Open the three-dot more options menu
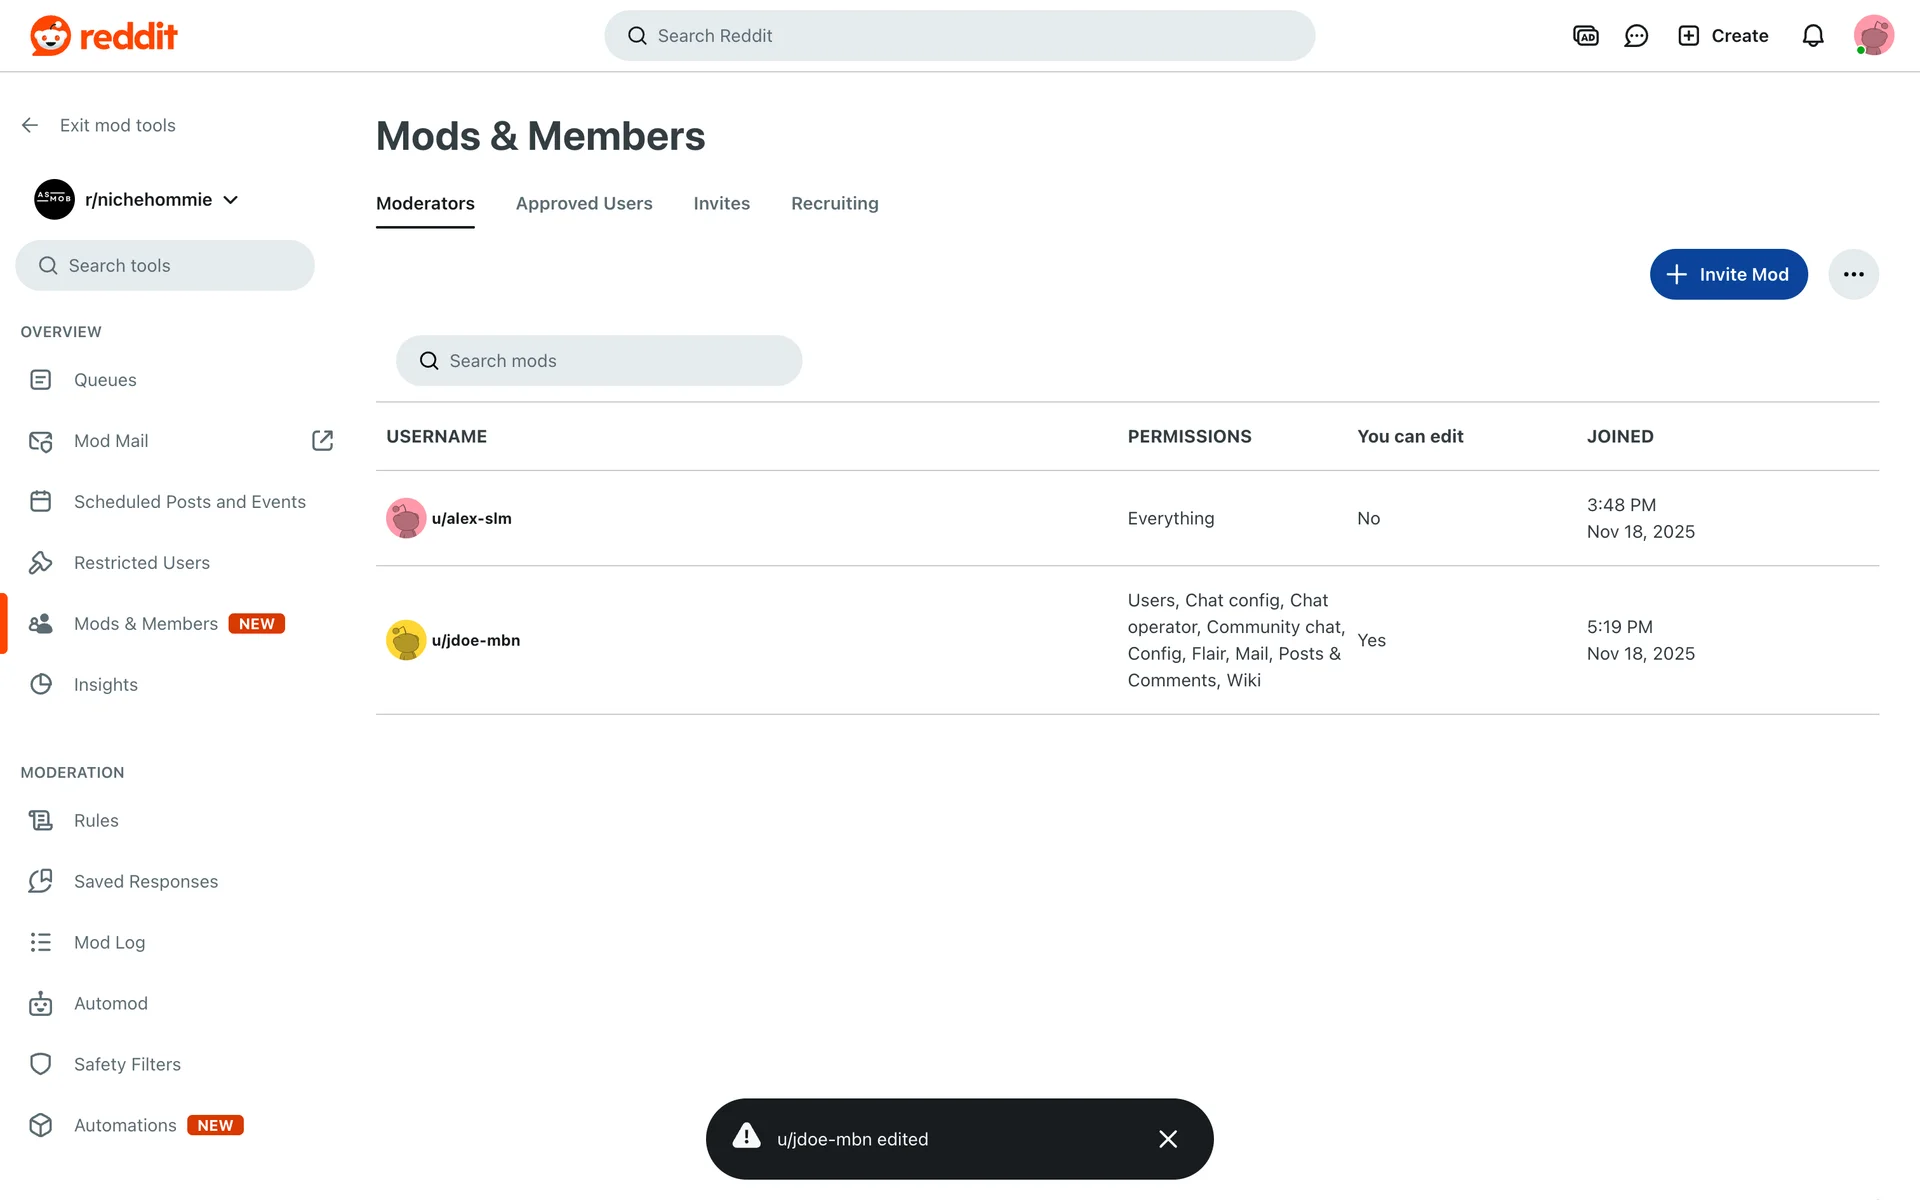This screenshot has height=1200, width=1920. coord(1853,274)
